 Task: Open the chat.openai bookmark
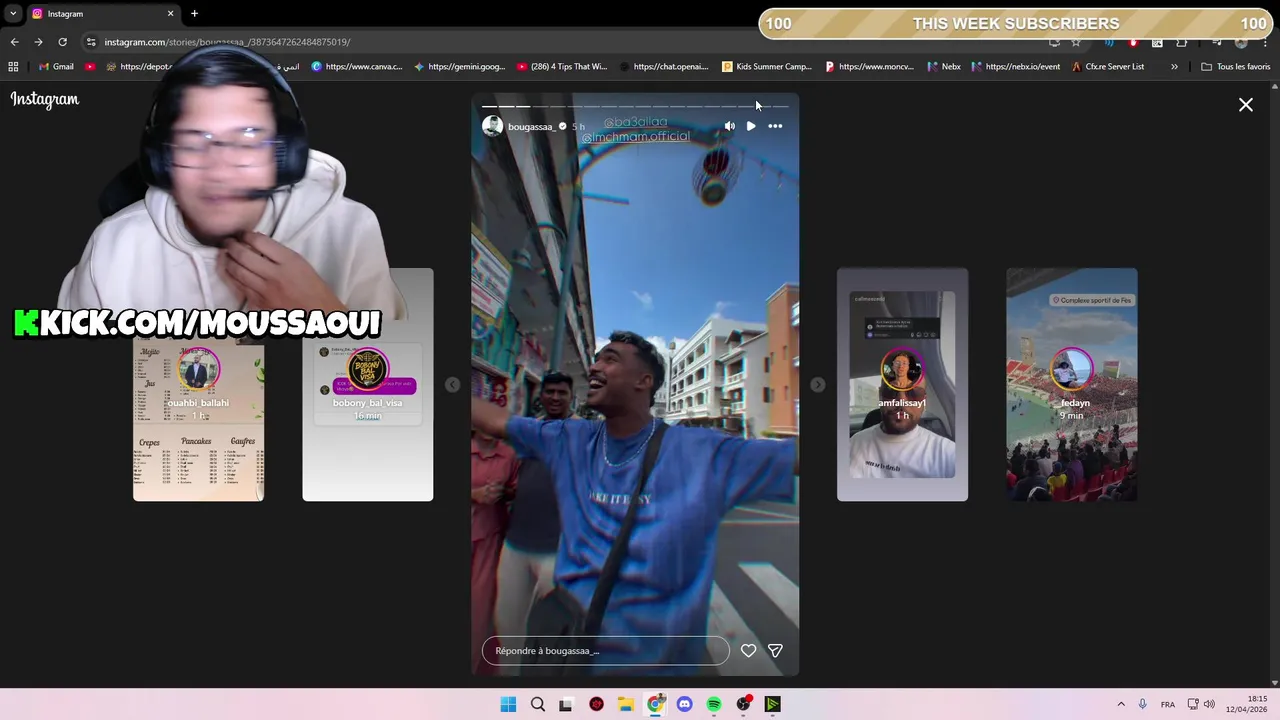click(x=665, y=67)
